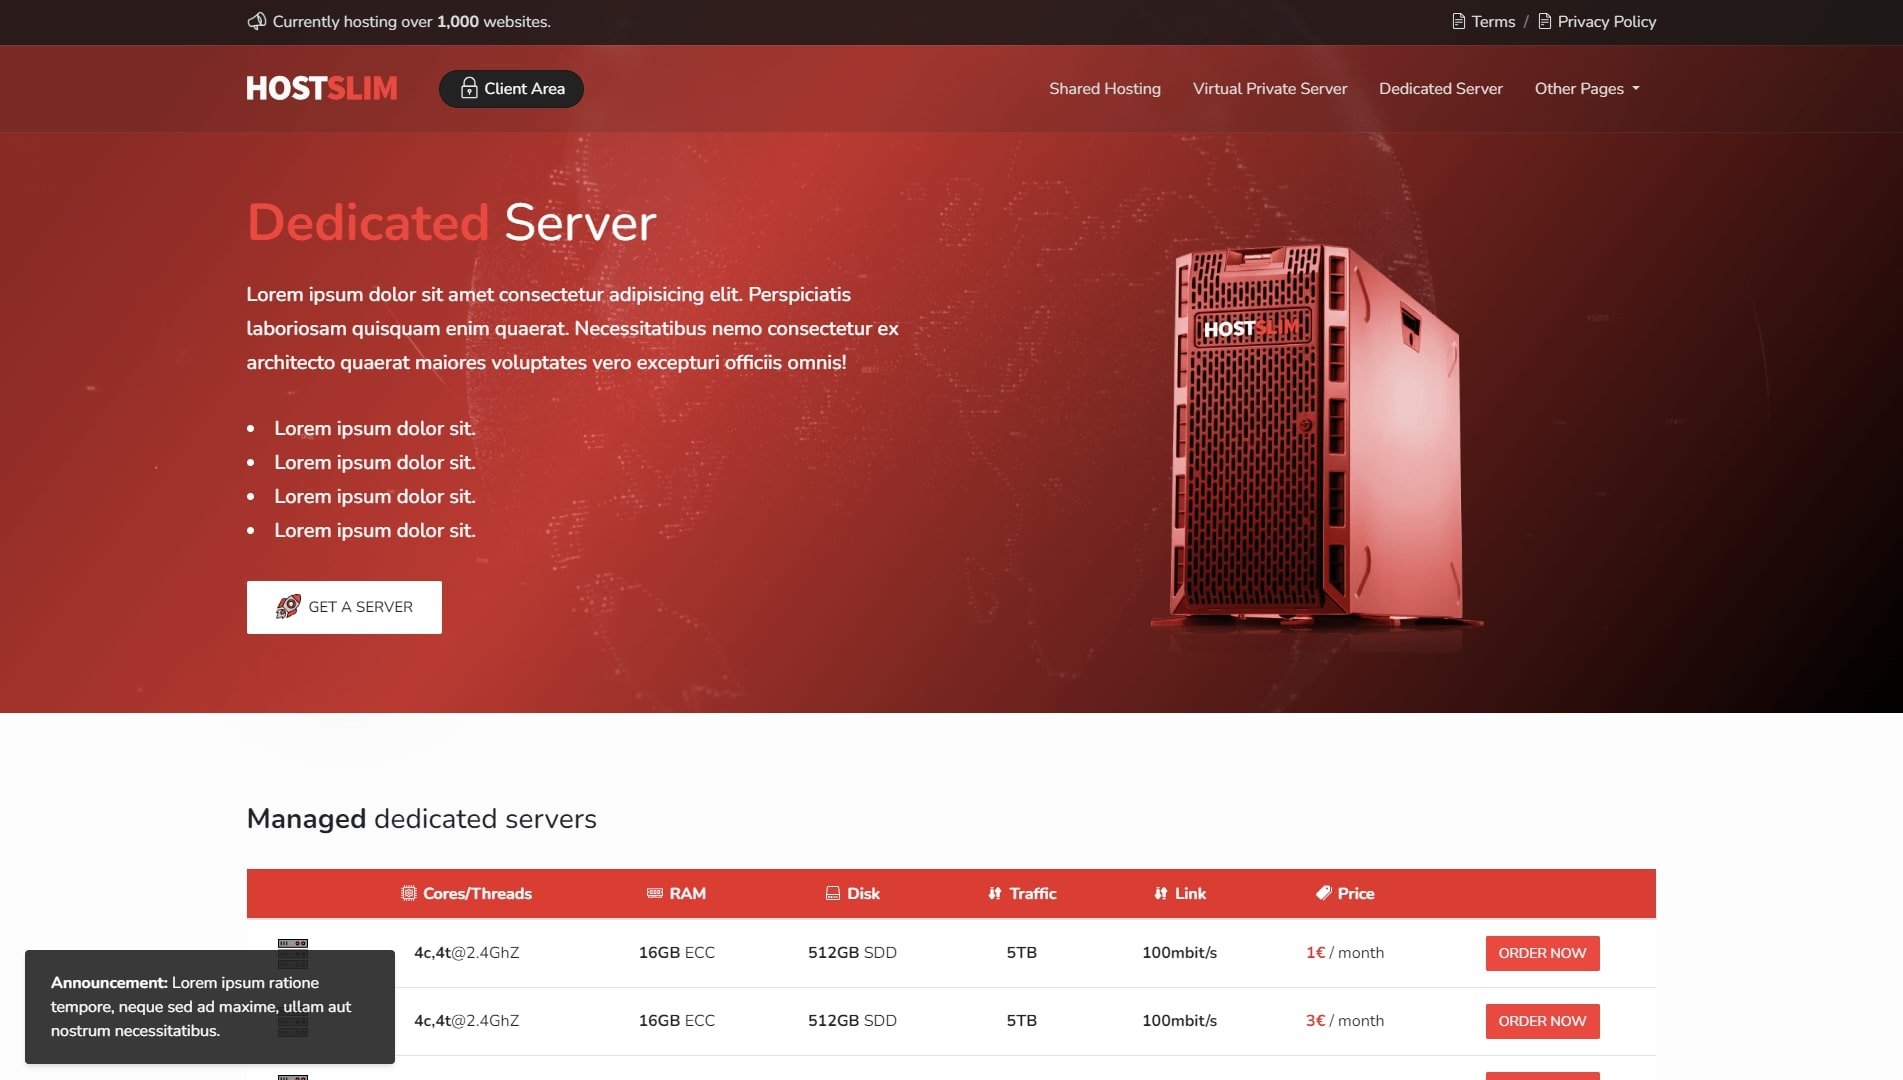Click the Traffic arrows icon in header
Screen dimensions: 1903x1080
[x=995, y=893]
